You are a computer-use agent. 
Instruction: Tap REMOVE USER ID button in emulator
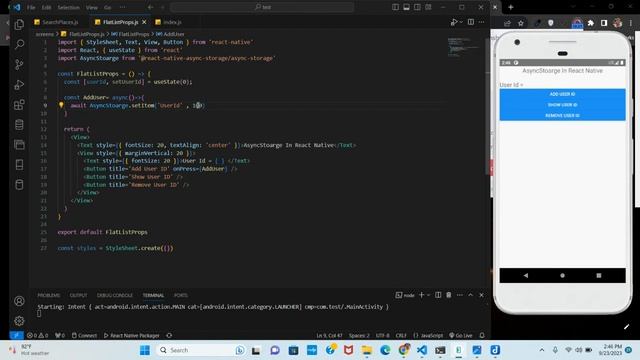(x=562, y=116)
